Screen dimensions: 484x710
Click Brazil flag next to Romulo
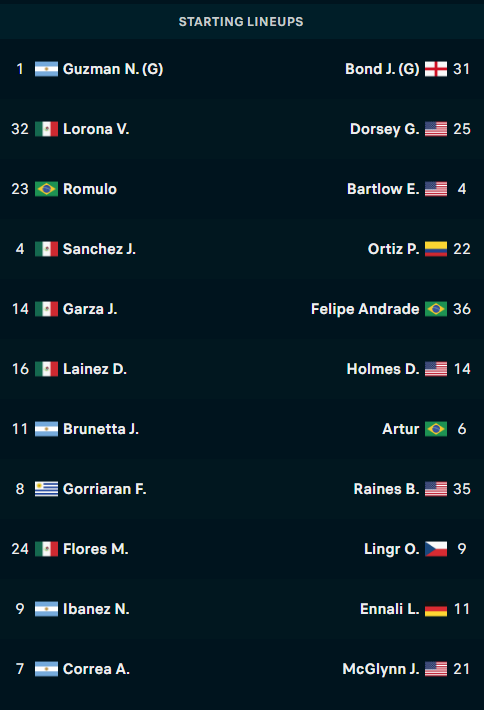tap(46, 189)
